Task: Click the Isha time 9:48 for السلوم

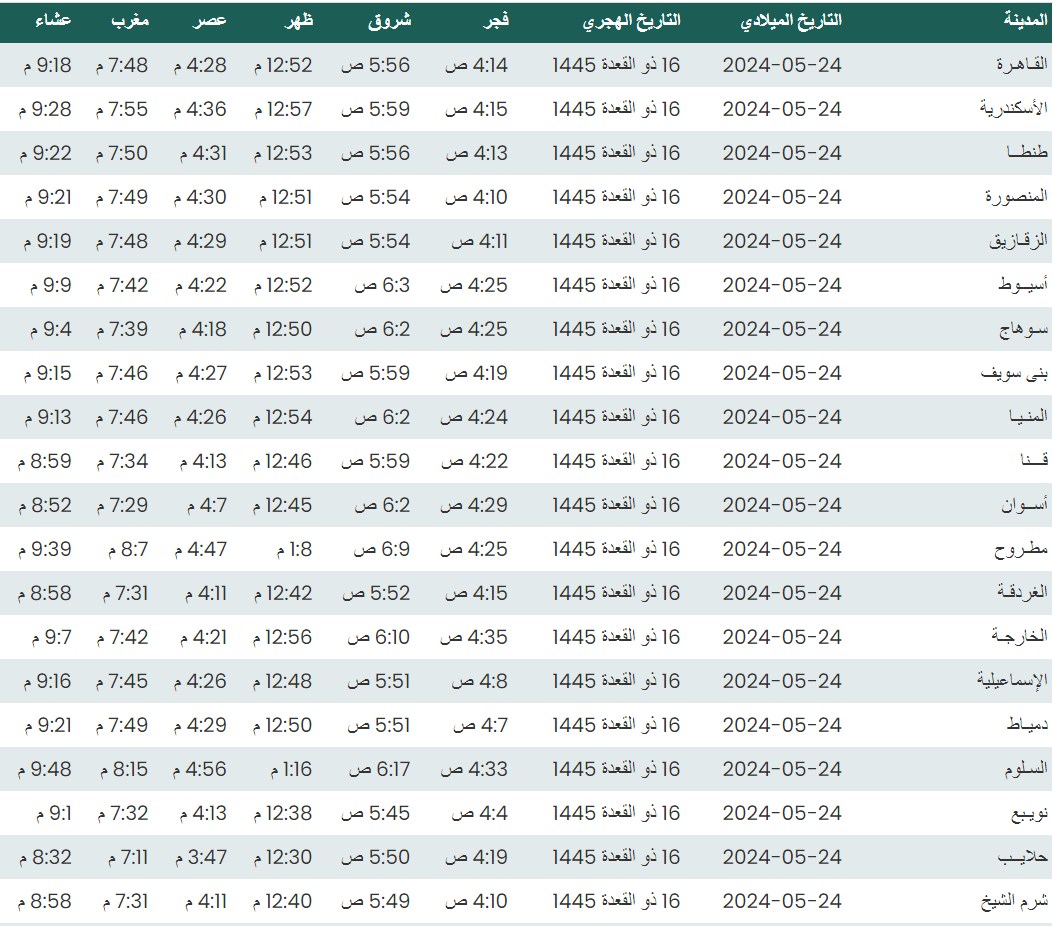Action: coord(45,769)
